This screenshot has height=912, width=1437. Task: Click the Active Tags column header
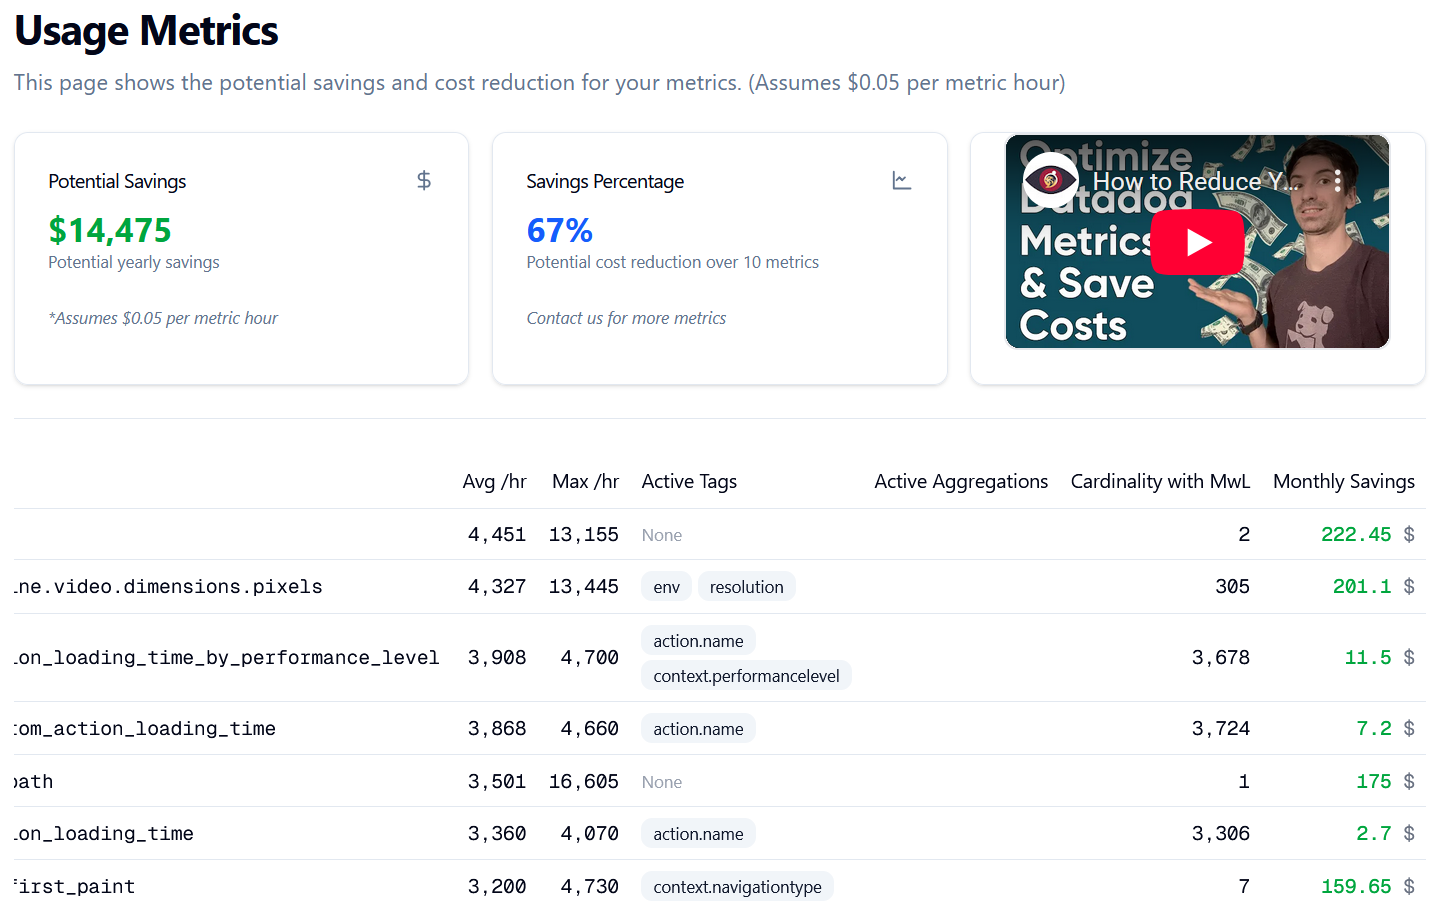click(689, 482)
